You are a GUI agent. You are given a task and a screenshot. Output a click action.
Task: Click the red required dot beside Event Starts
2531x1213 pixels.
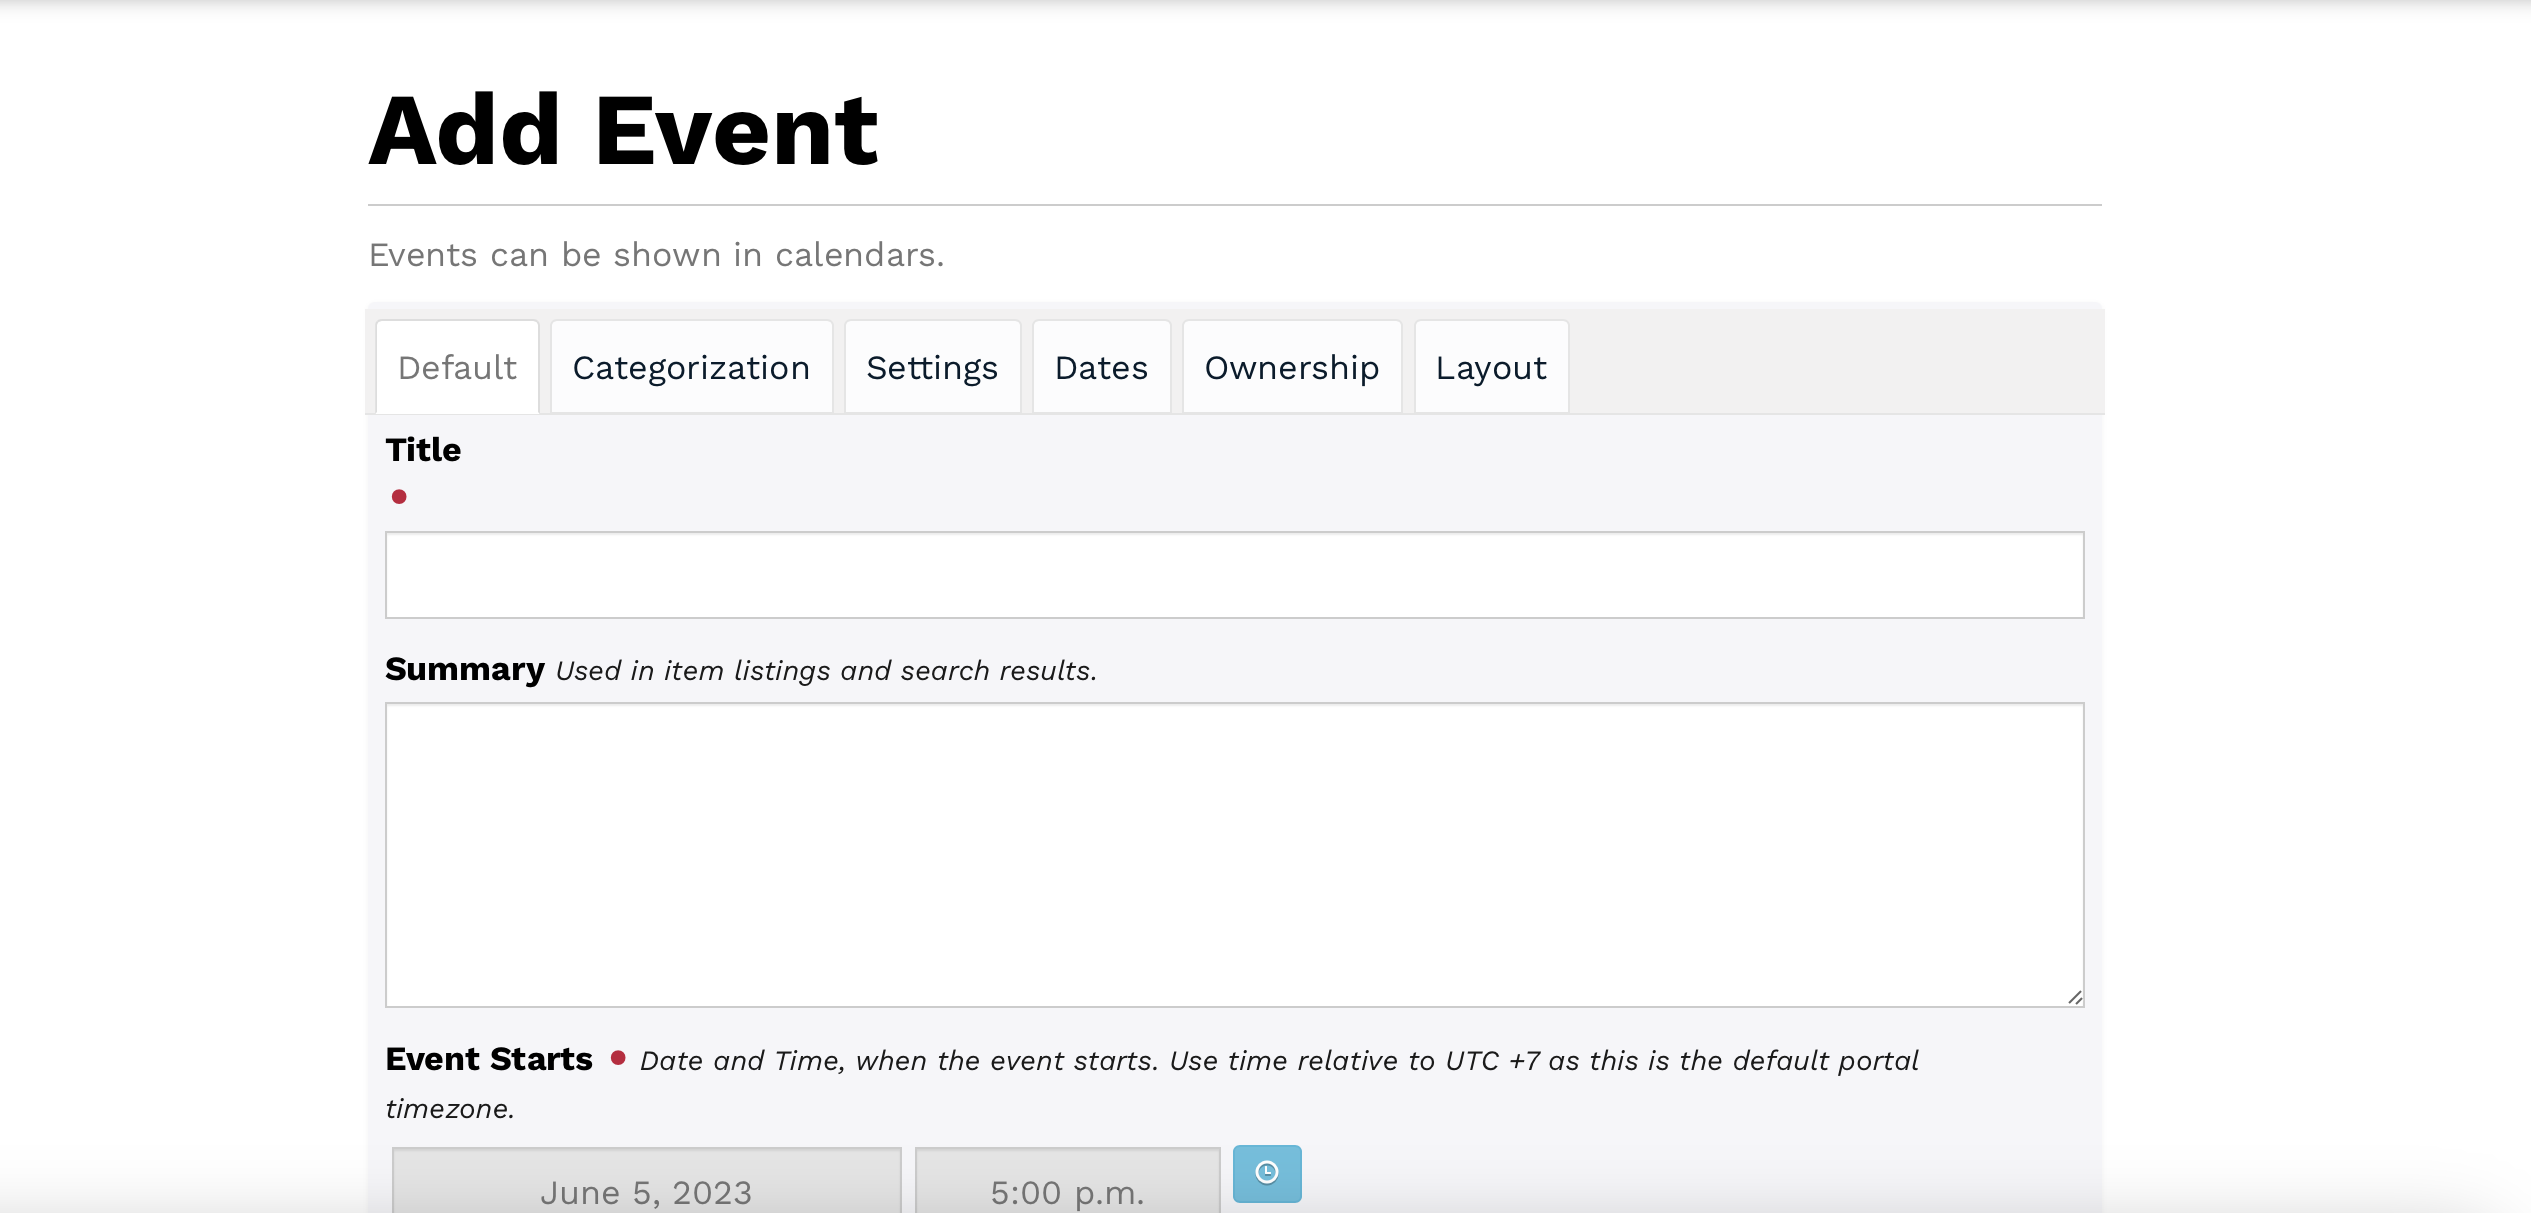pyautogui.click(x=618, y=1058)
